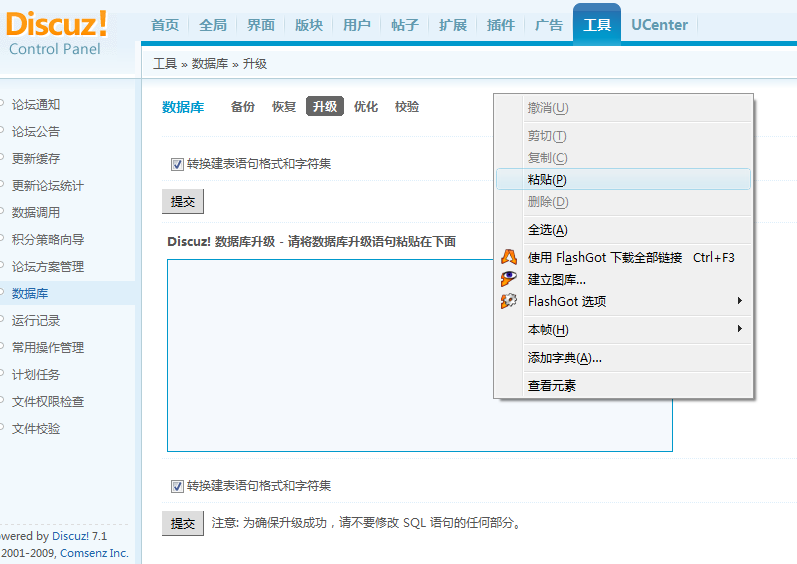797x564 pixels.
Task: Click the build gallery FlashGot icon
Action: [509, 279]
